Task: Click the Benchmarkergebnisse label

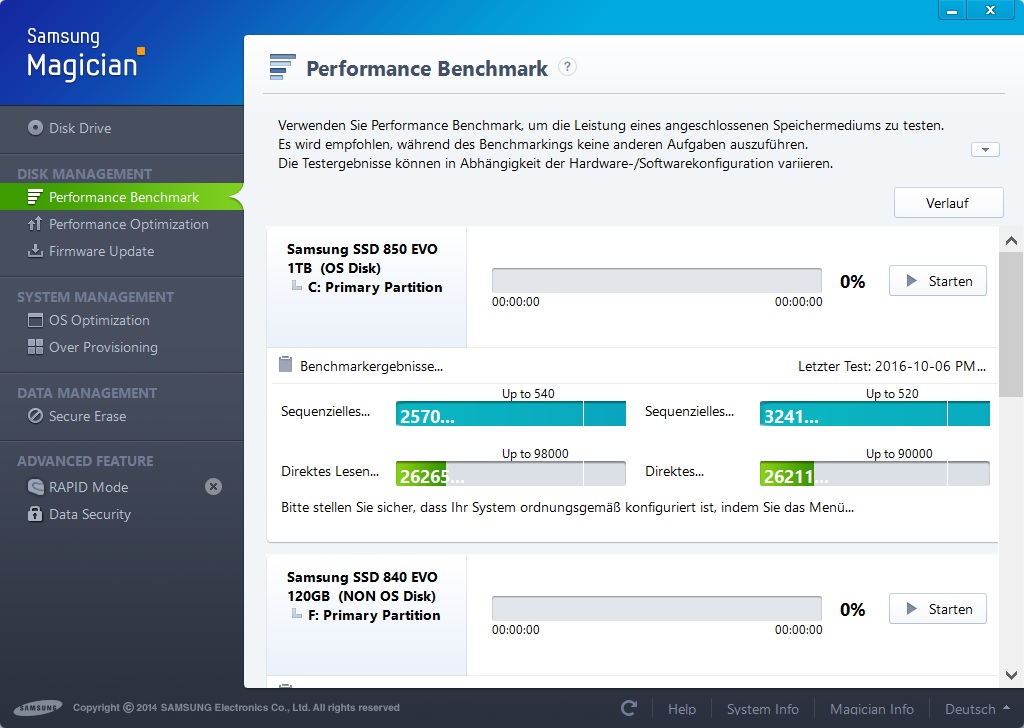Action: [x=371, y=366]
